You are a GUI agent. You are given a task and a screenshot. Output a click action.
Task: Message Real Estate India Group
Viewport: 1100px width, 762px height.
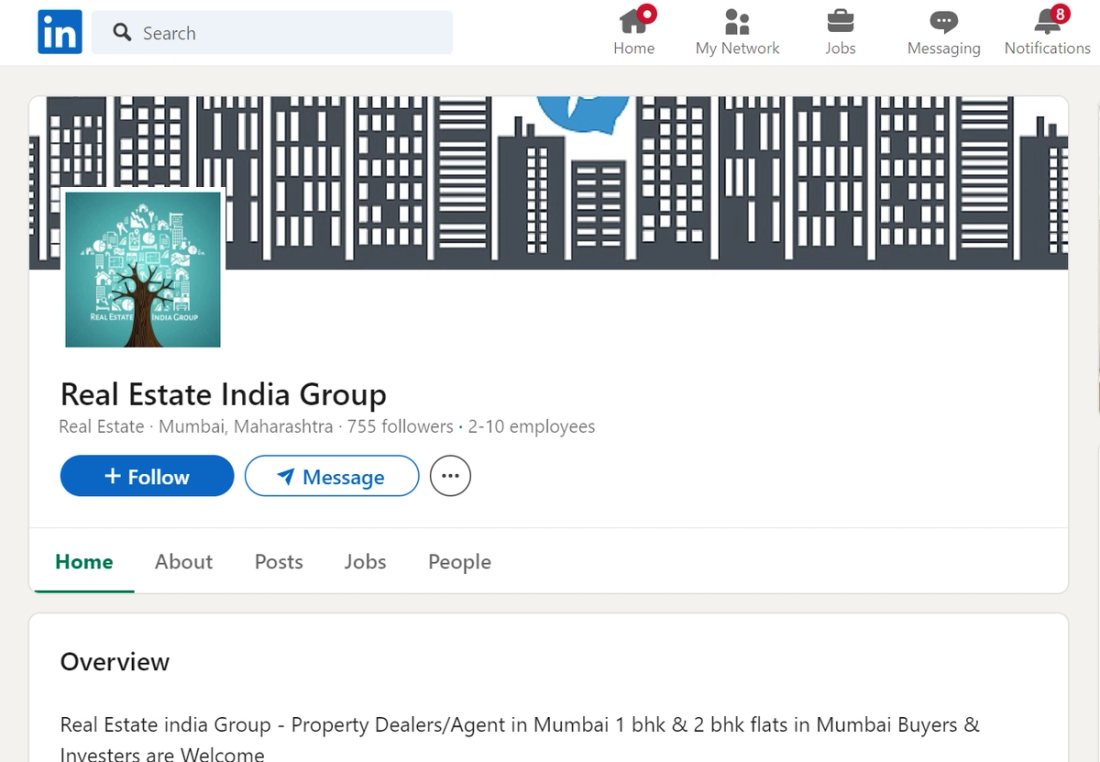332,476
